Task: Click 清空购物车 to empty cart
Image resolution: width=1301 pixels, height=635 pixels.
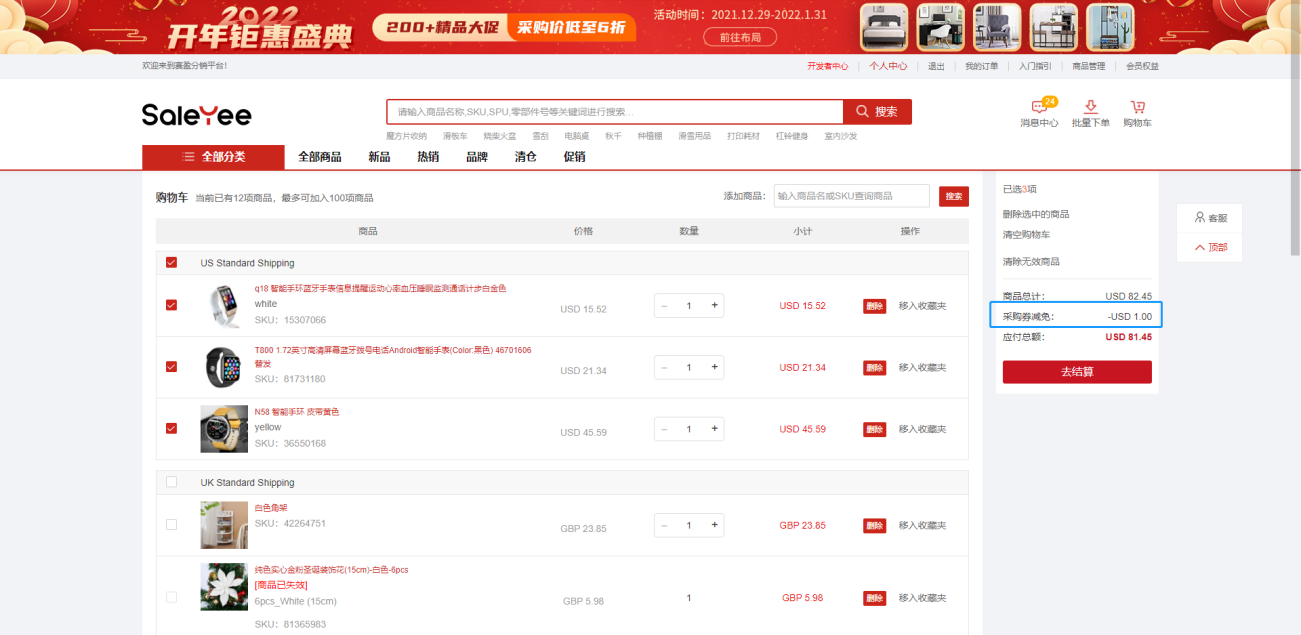Action: (1026, 235)
